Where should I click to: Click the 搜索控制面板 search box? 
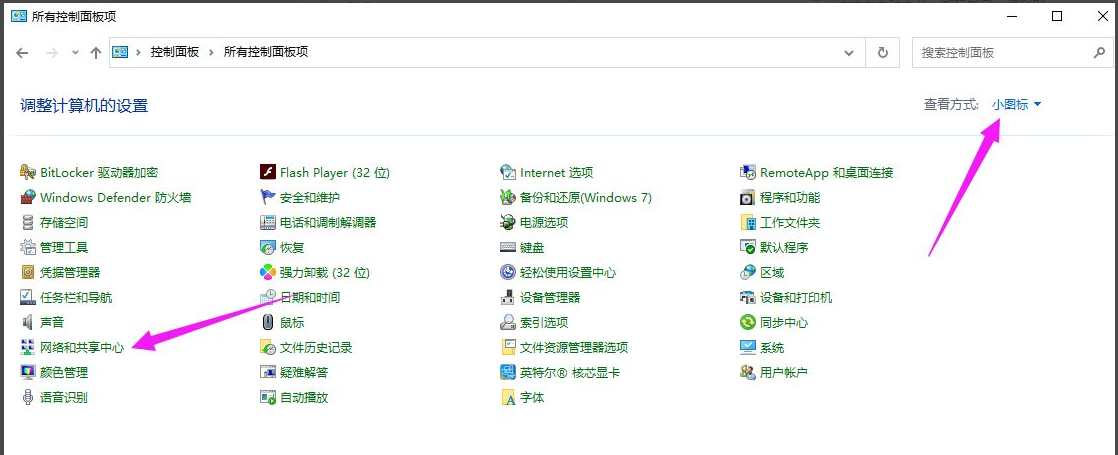[x=1000, y=52]
